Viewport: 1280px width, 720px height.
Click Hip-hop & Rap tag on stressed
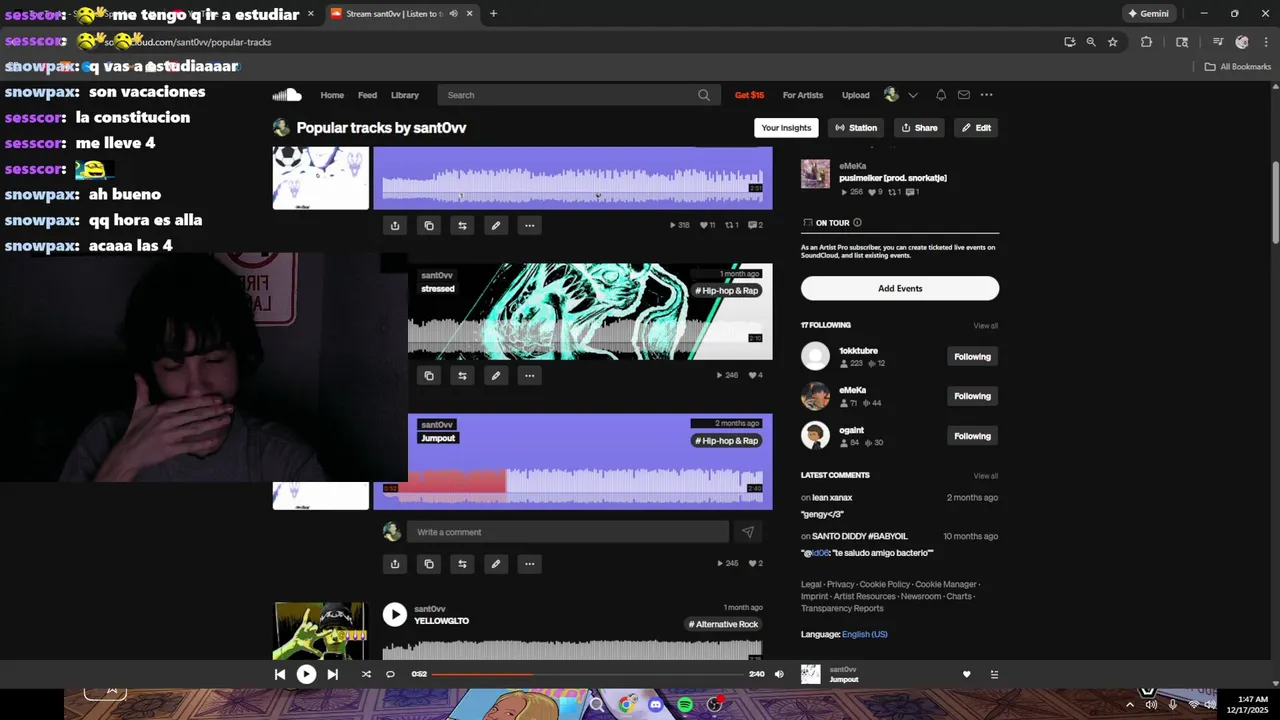pos(727,290)
